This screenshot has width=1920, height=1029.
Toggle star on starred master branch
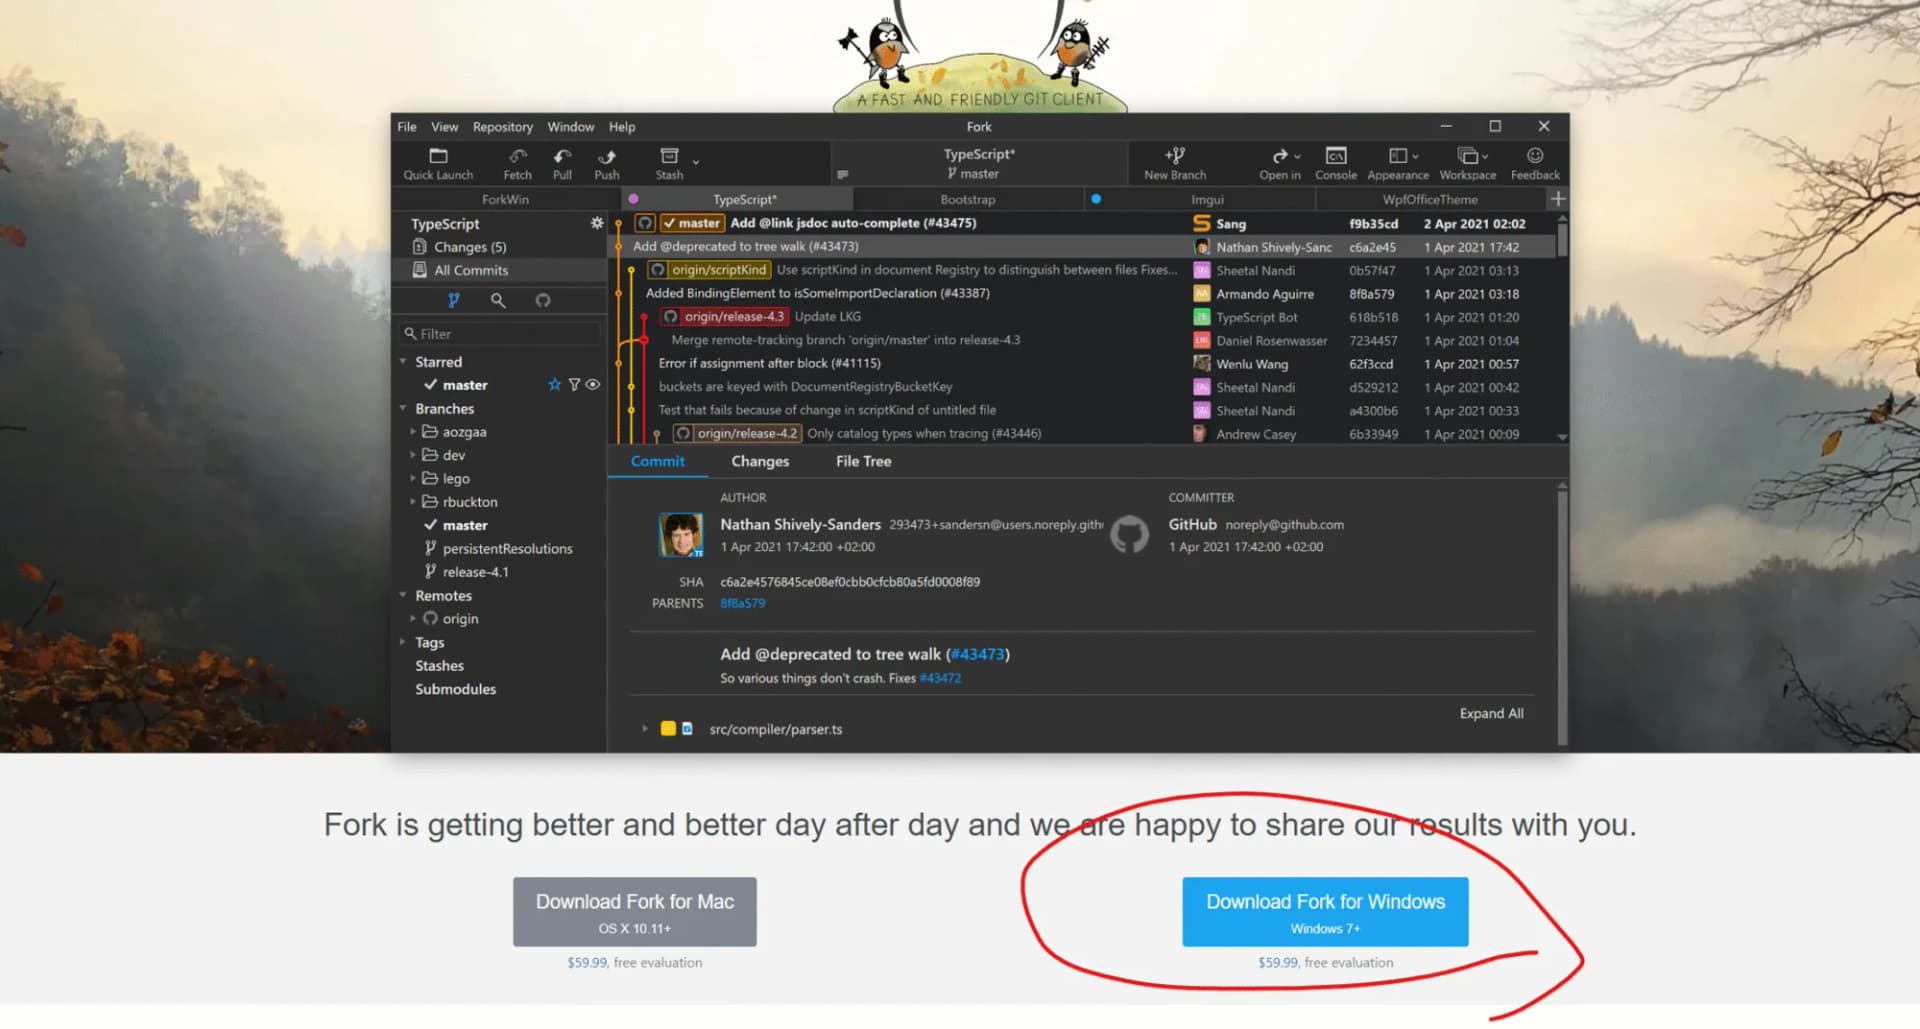click(555, 385)
